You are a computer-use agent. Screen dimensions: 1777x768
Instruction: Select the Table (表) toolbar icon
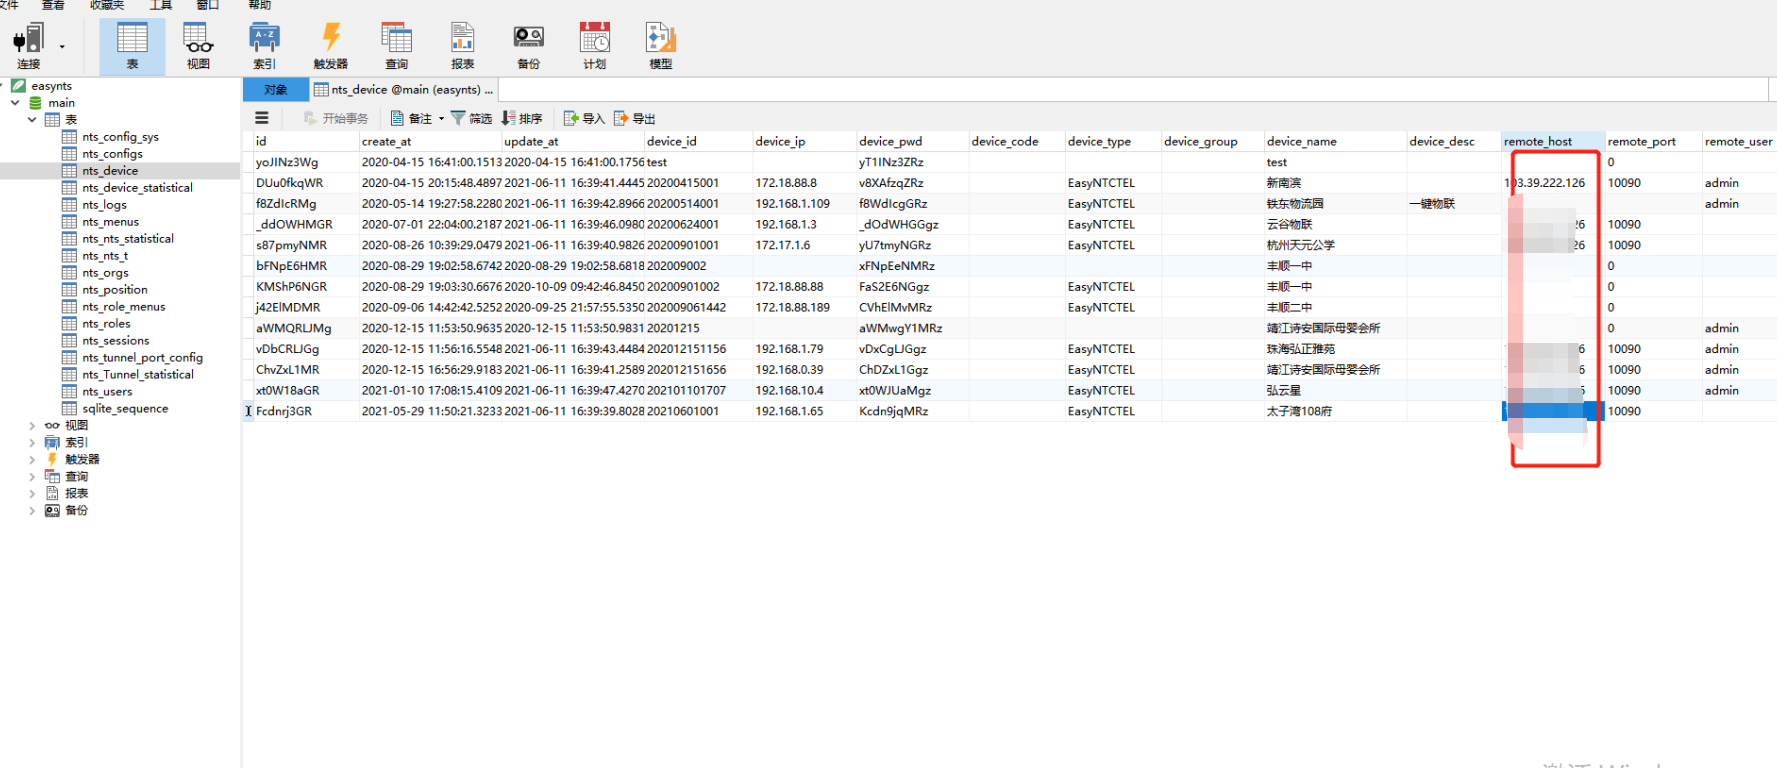132,46
